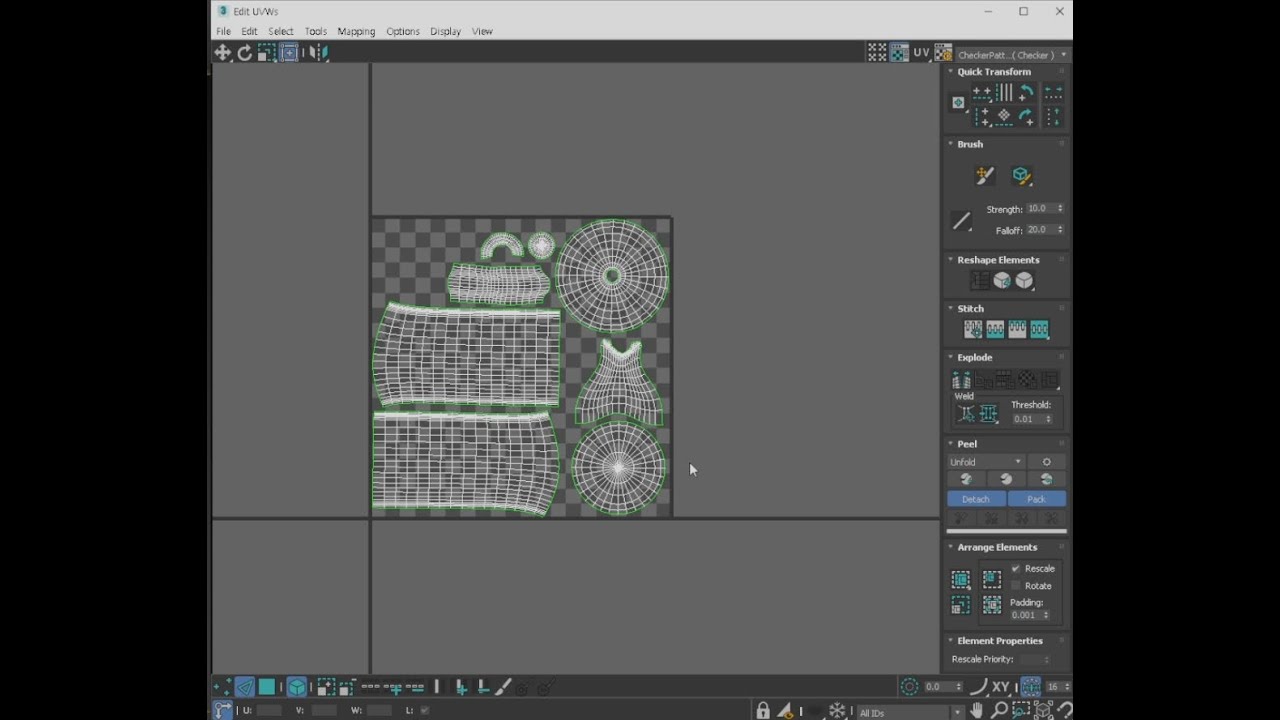Click the Mirror Horizontal tool icon
This screenshot has width=1280, height=720.
pyautogui.click(x=319, y=53)
